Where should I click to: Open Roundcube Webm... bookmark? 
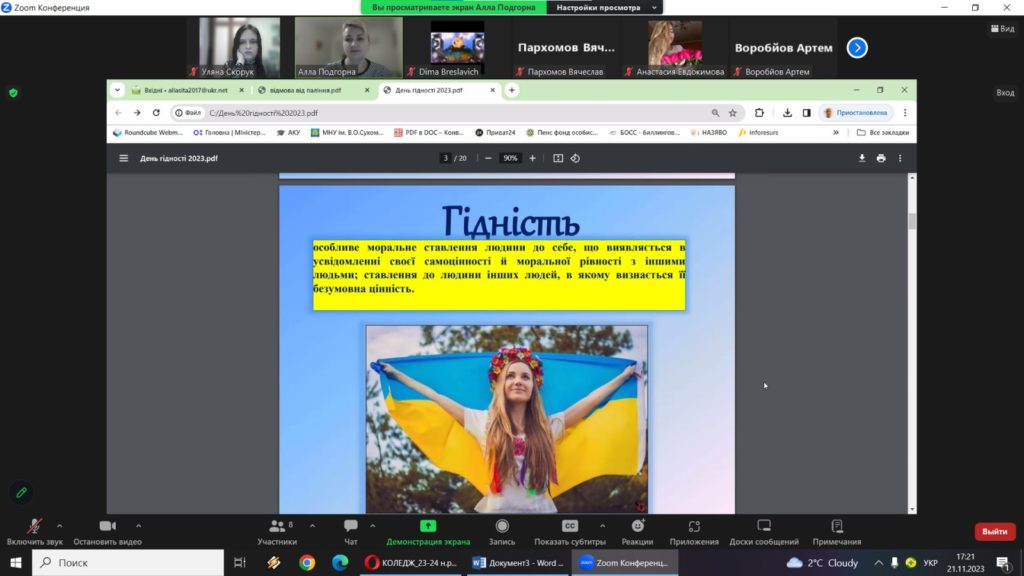pos(148,133)
